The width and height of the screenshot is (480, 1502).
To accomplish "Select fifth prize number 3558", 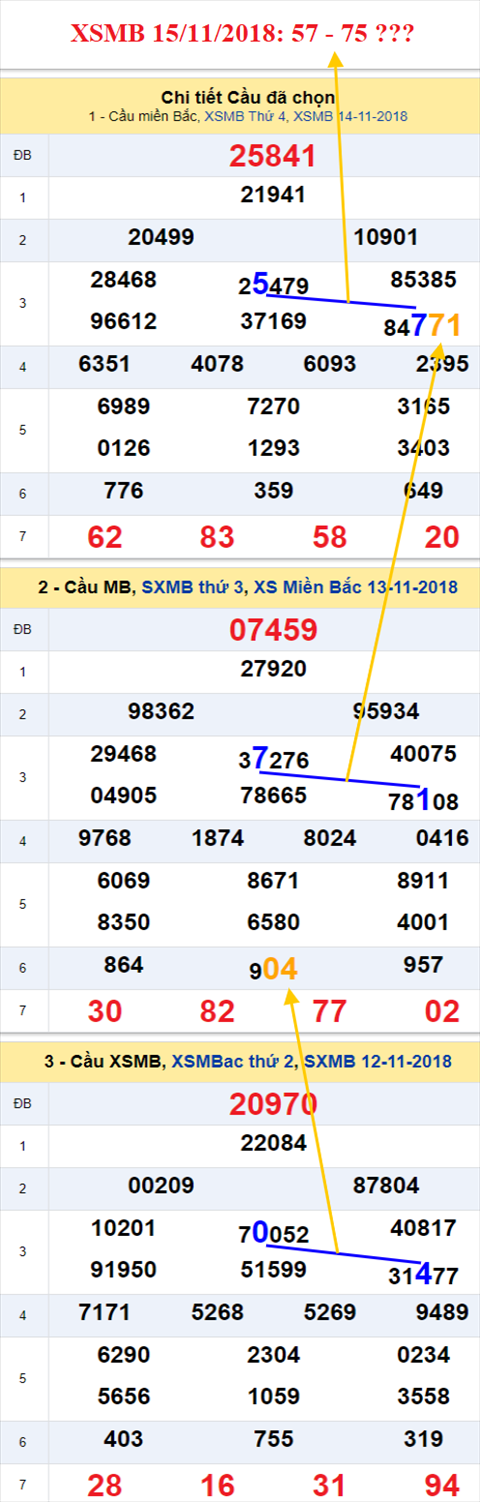I will pos(423,1396).
